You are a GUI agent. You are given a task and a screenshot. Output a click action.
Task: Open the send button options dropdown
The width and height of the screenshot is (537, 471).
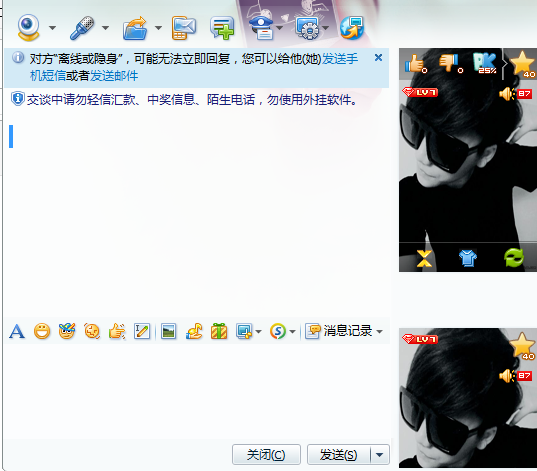coord(379,455)
